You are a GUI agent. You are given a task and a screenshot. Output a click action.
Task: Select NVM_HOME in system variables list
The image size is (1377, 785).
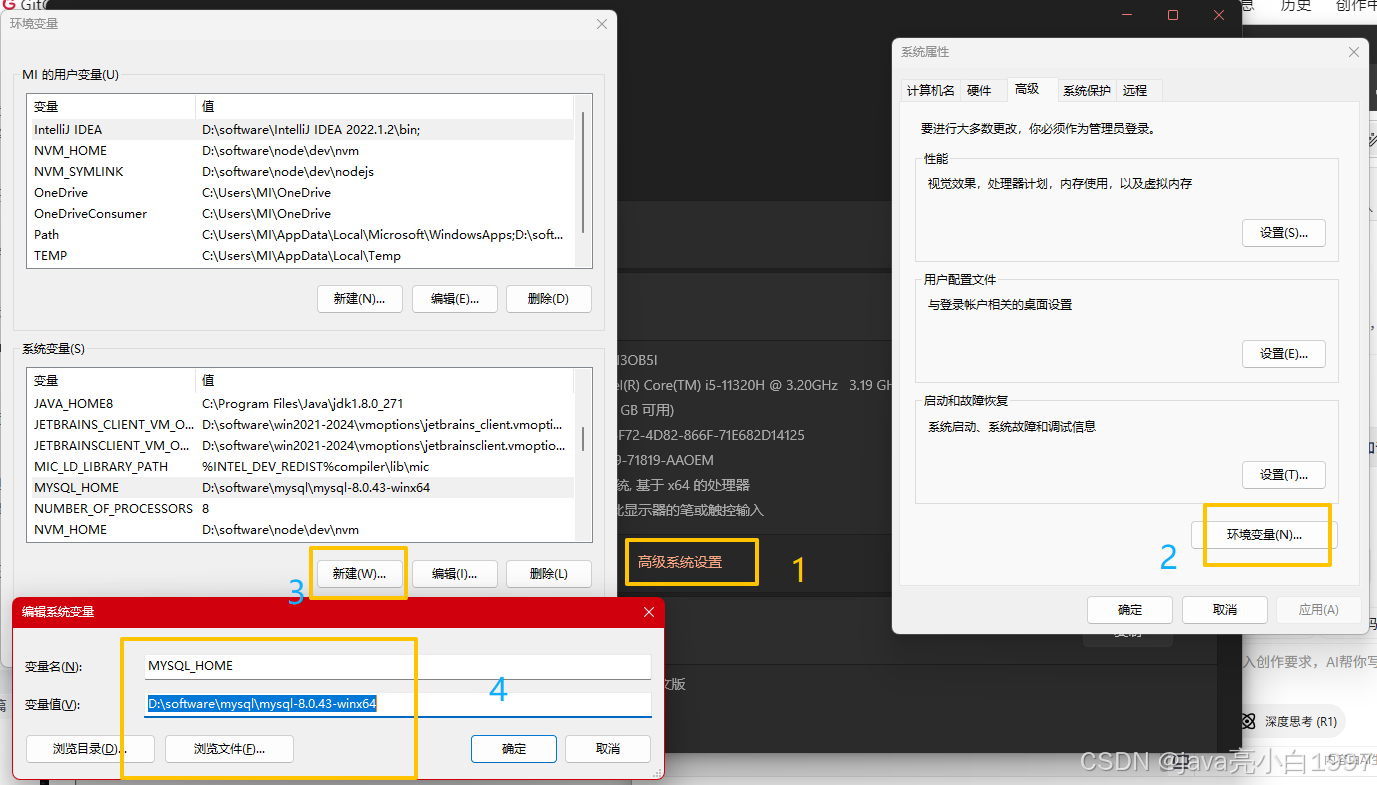tap(300, 530)
